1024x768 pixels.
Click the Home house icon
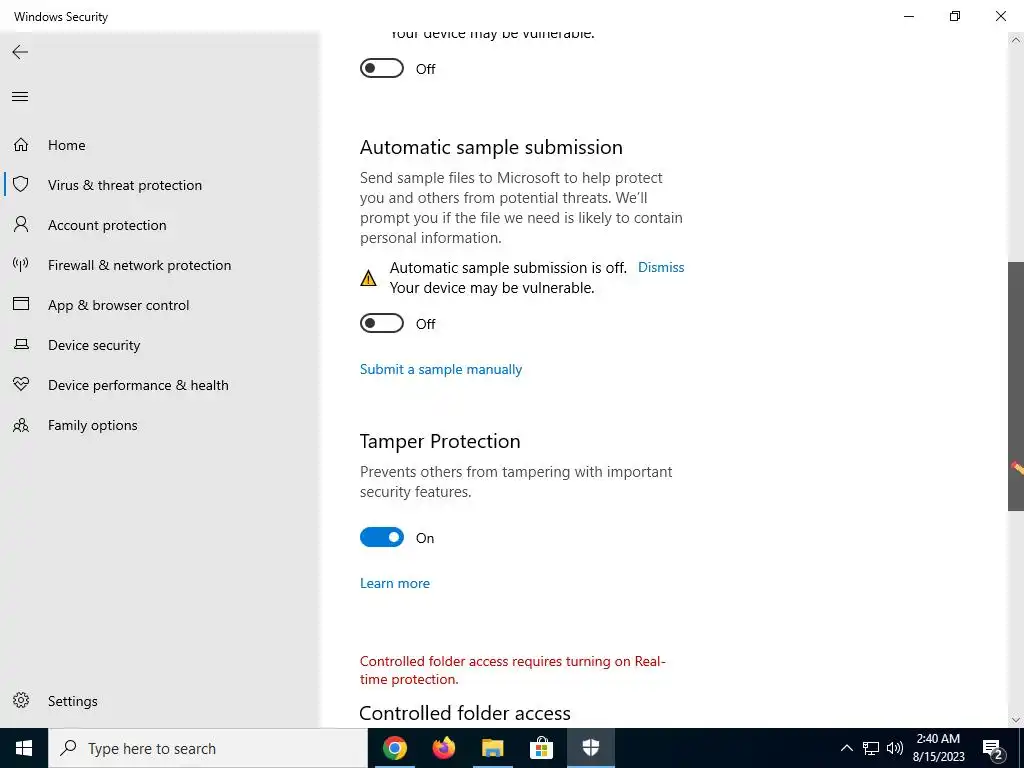pyautogui.click(x=21, y=144)
